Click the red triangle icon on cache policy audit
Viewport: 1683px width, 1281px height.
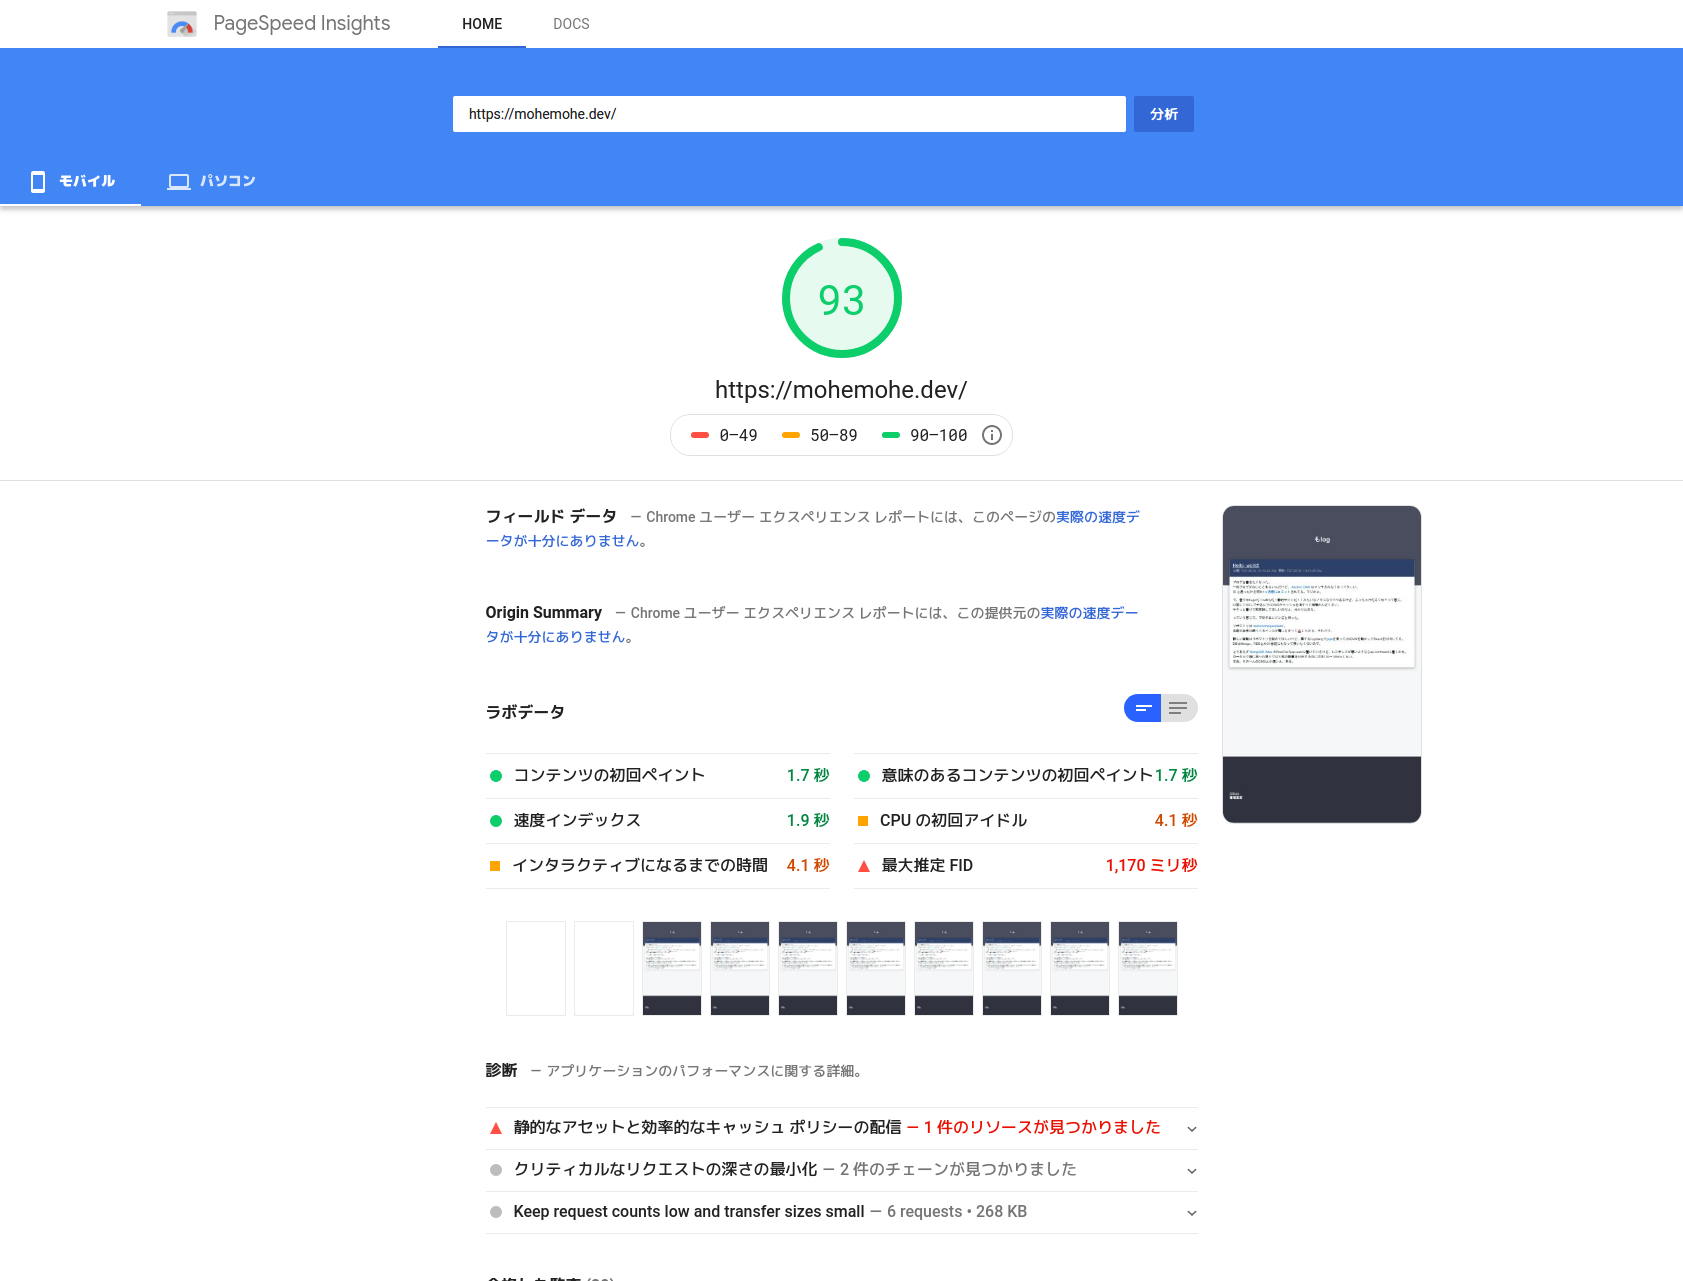496,1128
